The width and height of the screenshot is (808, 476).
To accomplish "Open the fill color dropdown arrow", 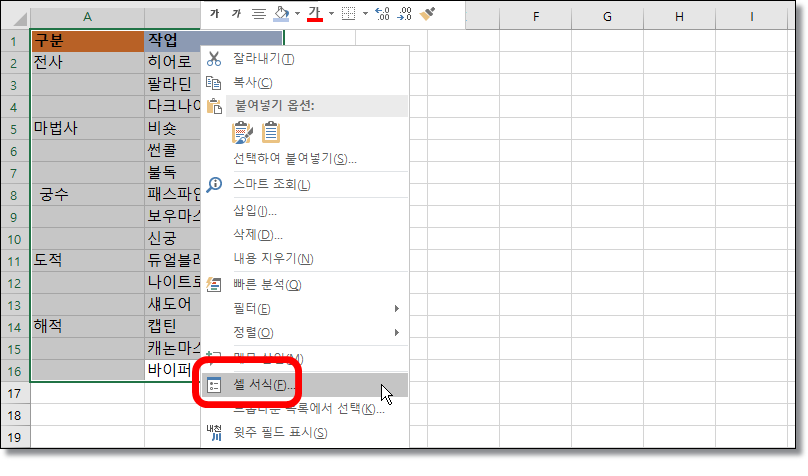I will pos(297,14).
